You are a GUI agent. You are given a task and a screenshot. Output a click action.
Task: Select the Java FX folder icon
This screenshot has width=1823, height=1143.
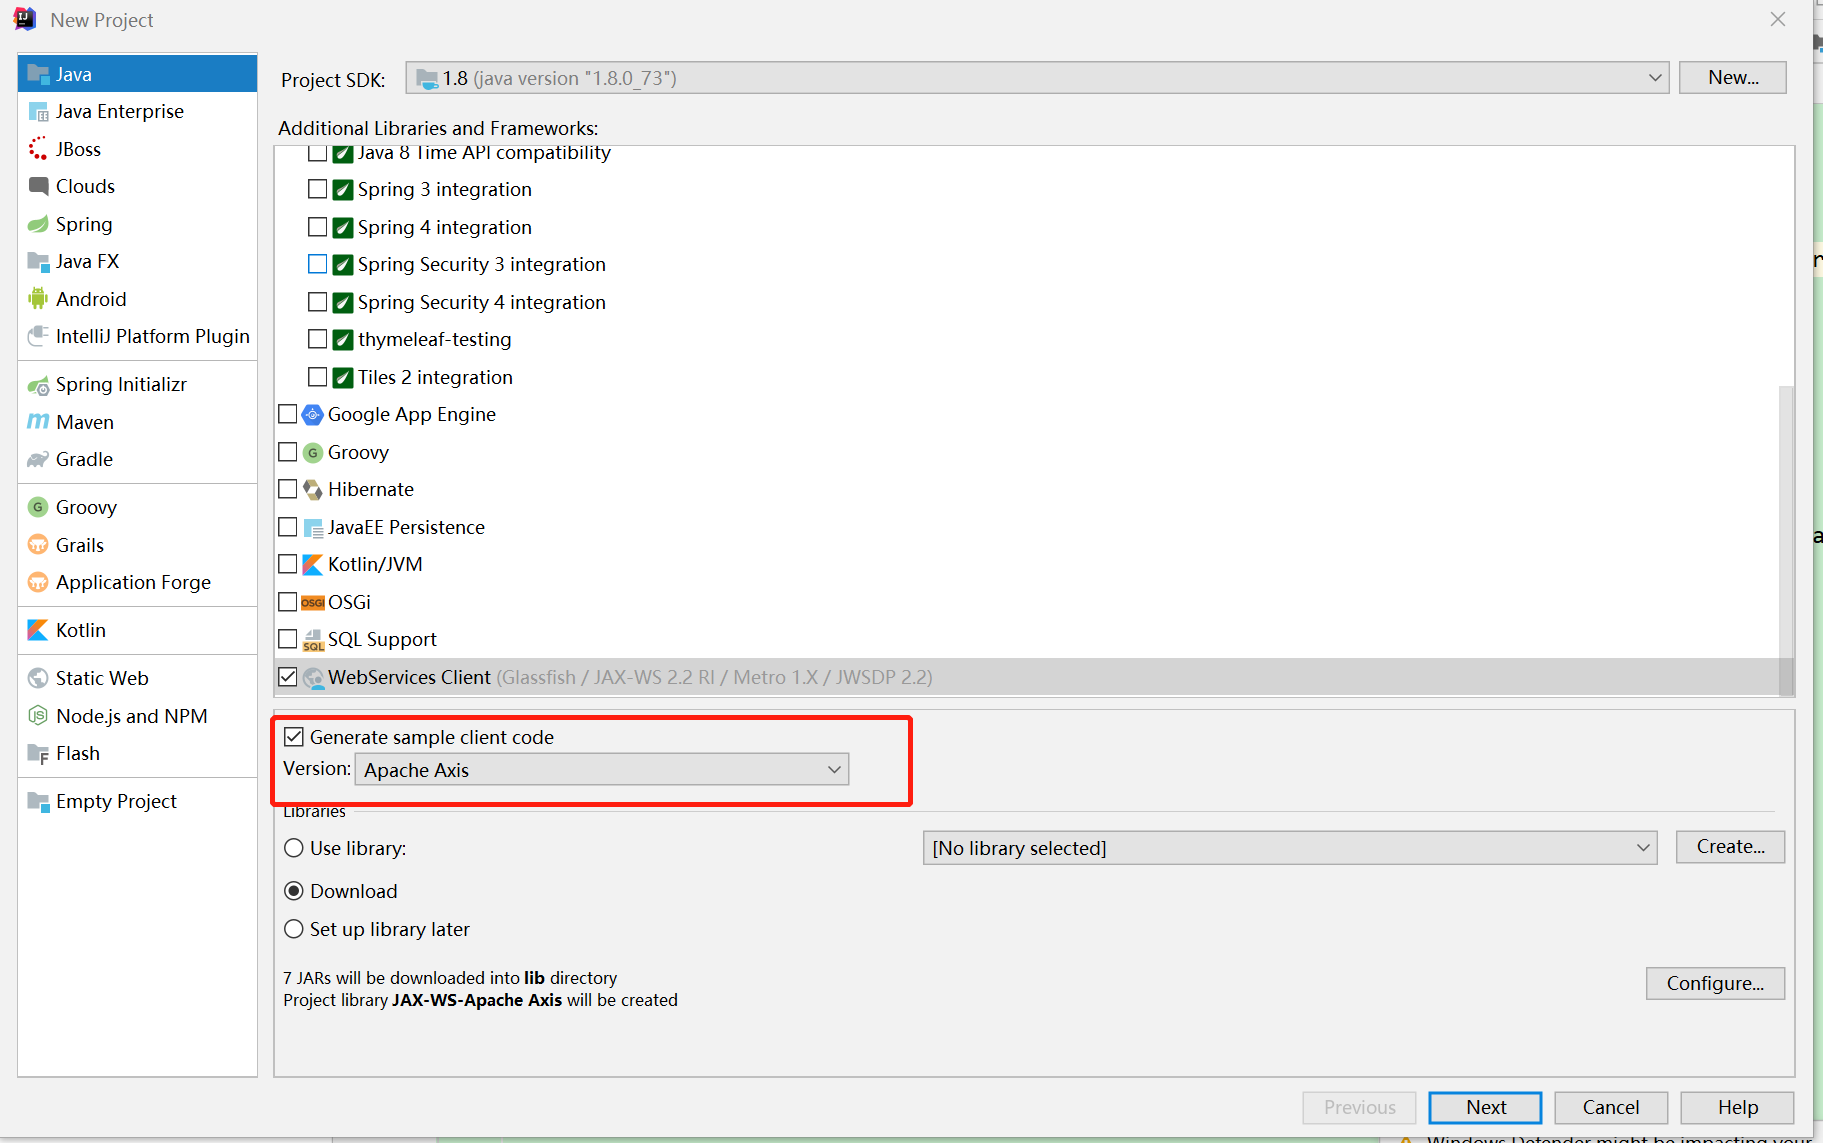[38, 261]
